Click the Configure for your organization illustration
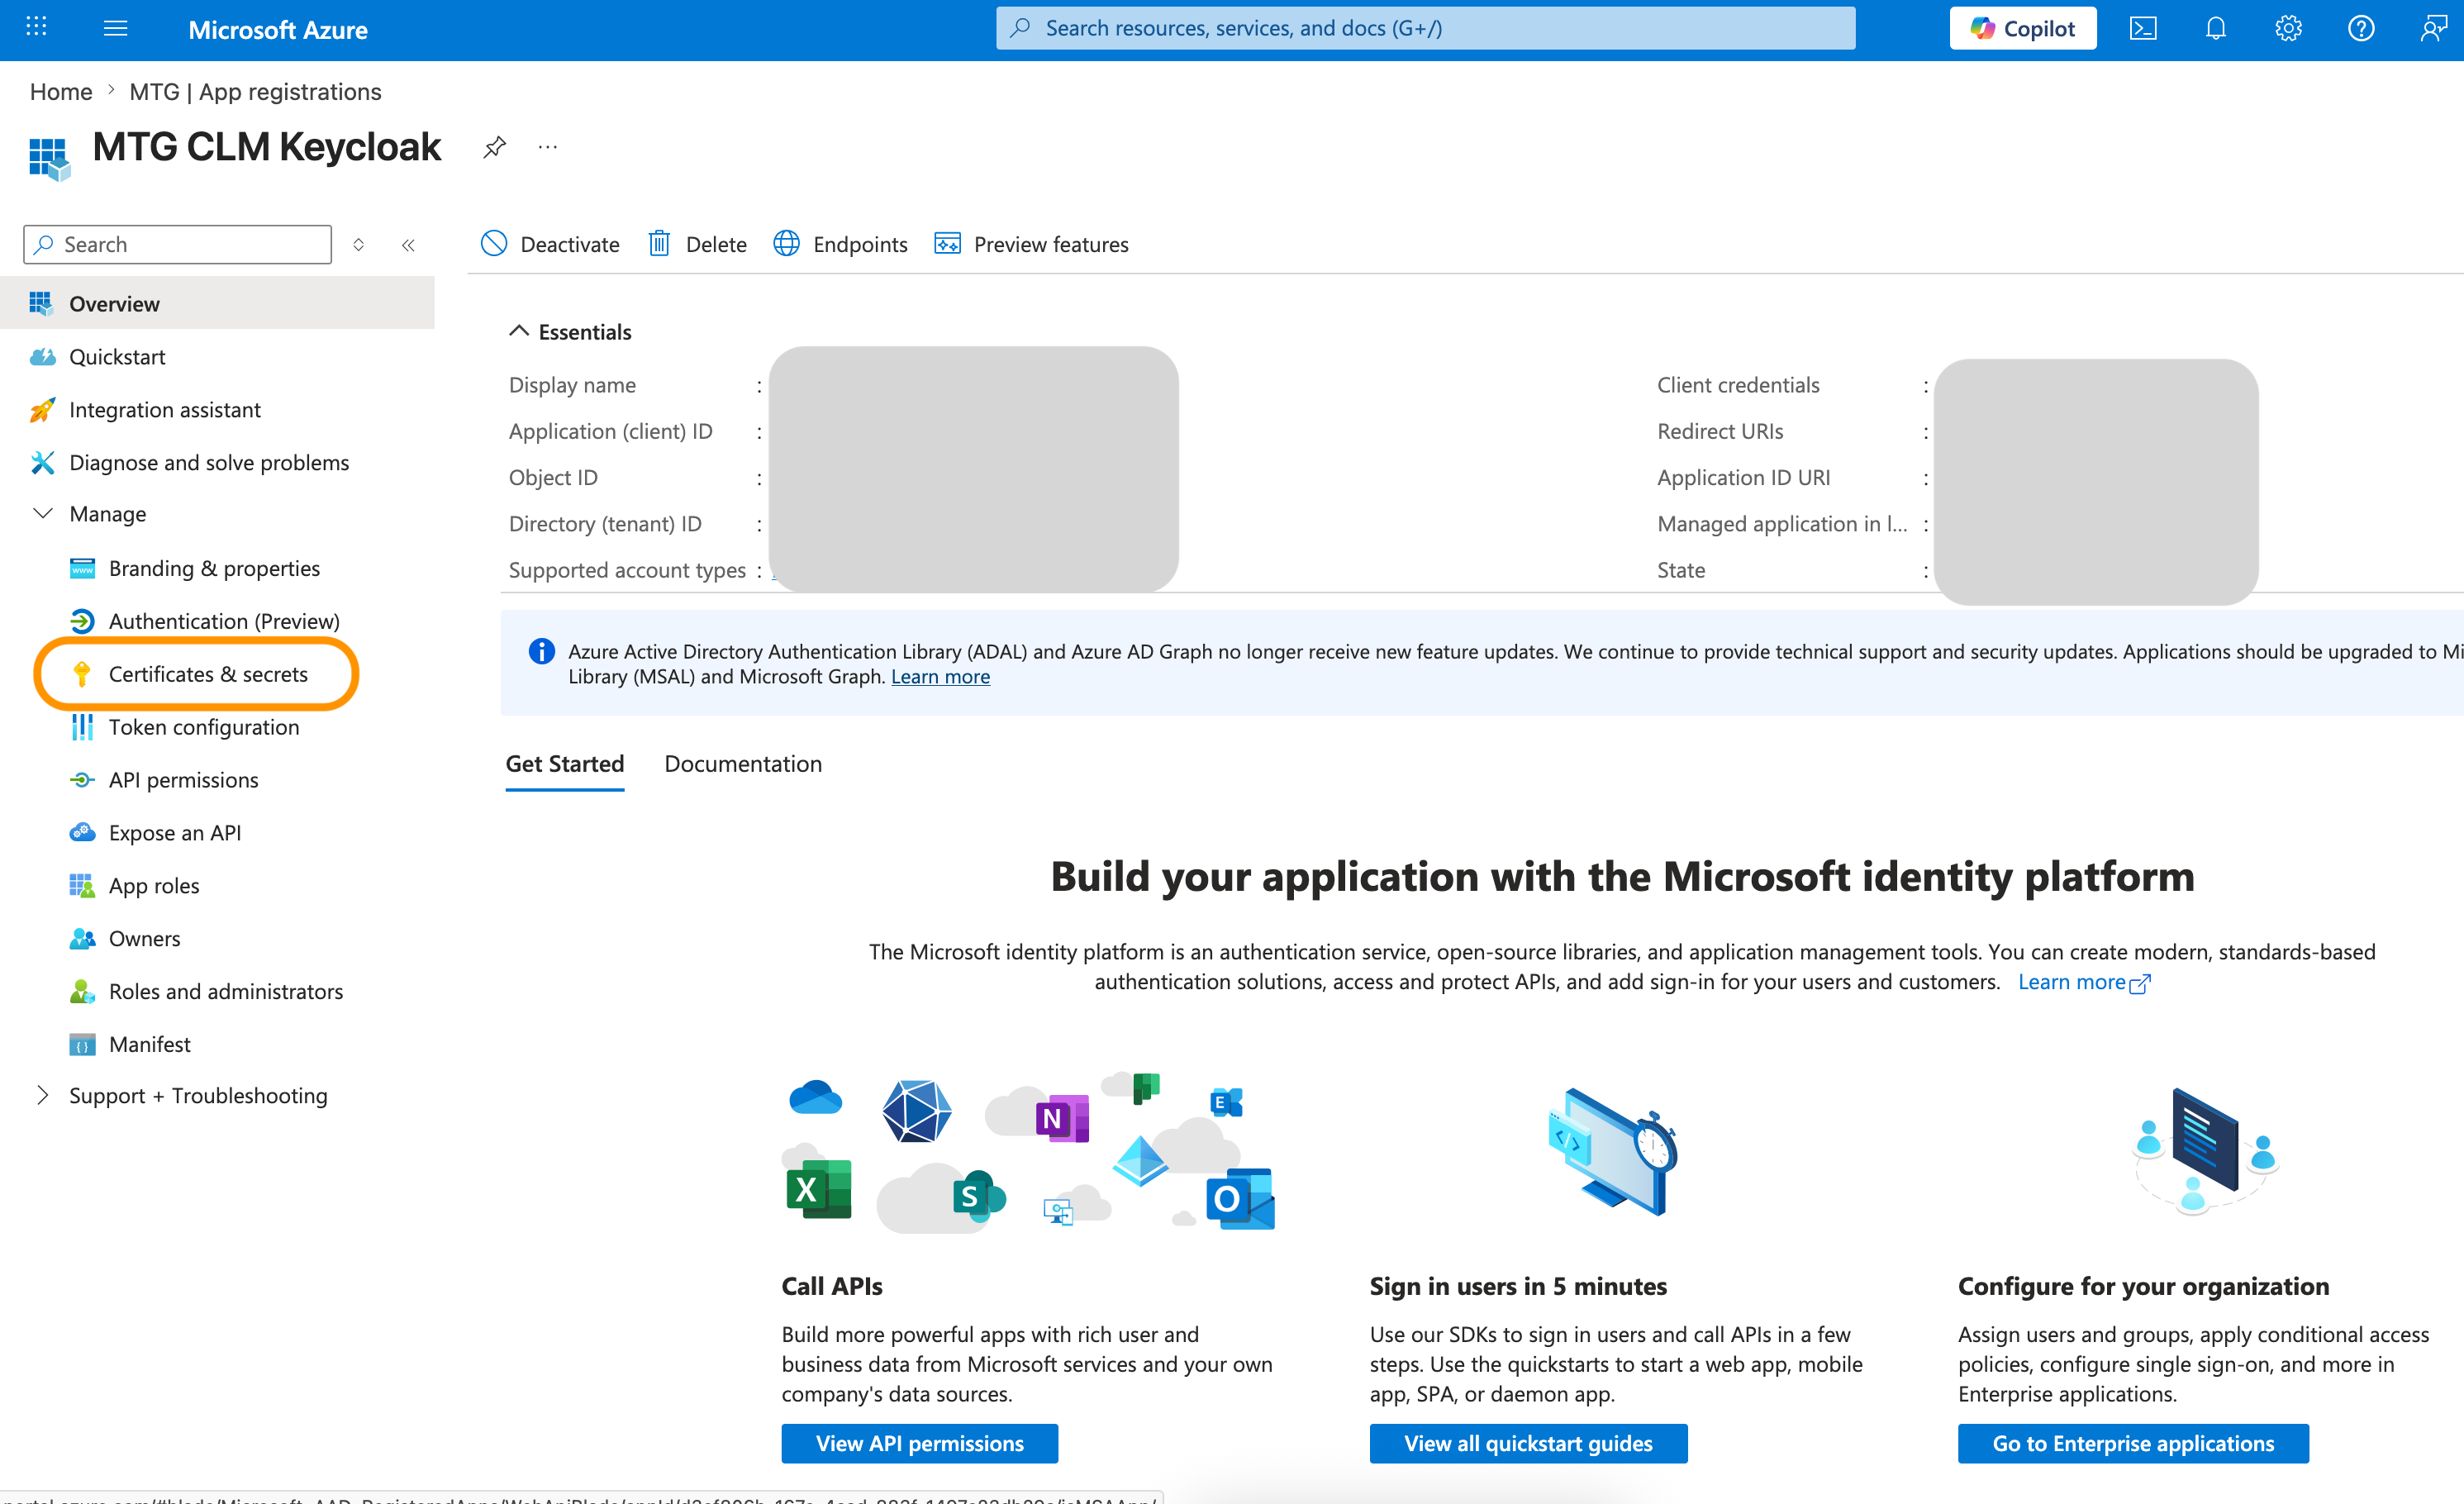 coord(2207,1151)
